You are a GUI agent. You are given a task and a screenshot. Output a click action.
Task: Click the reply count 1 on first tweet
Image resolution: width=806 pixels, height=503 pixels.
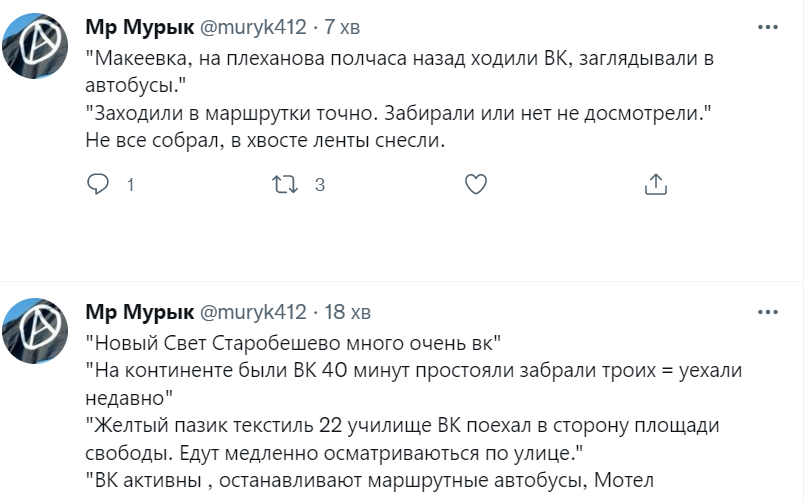pyautogui.click(x=129, y=185)
